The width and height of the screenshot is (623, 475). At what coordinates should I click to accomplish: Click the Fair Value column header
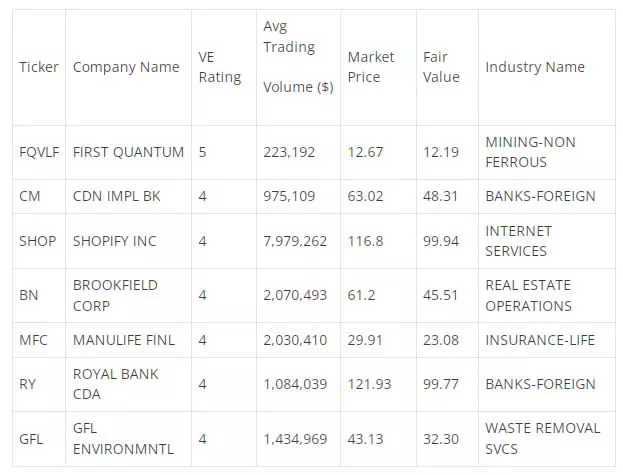pyautogui.click(x=441, y=67)
